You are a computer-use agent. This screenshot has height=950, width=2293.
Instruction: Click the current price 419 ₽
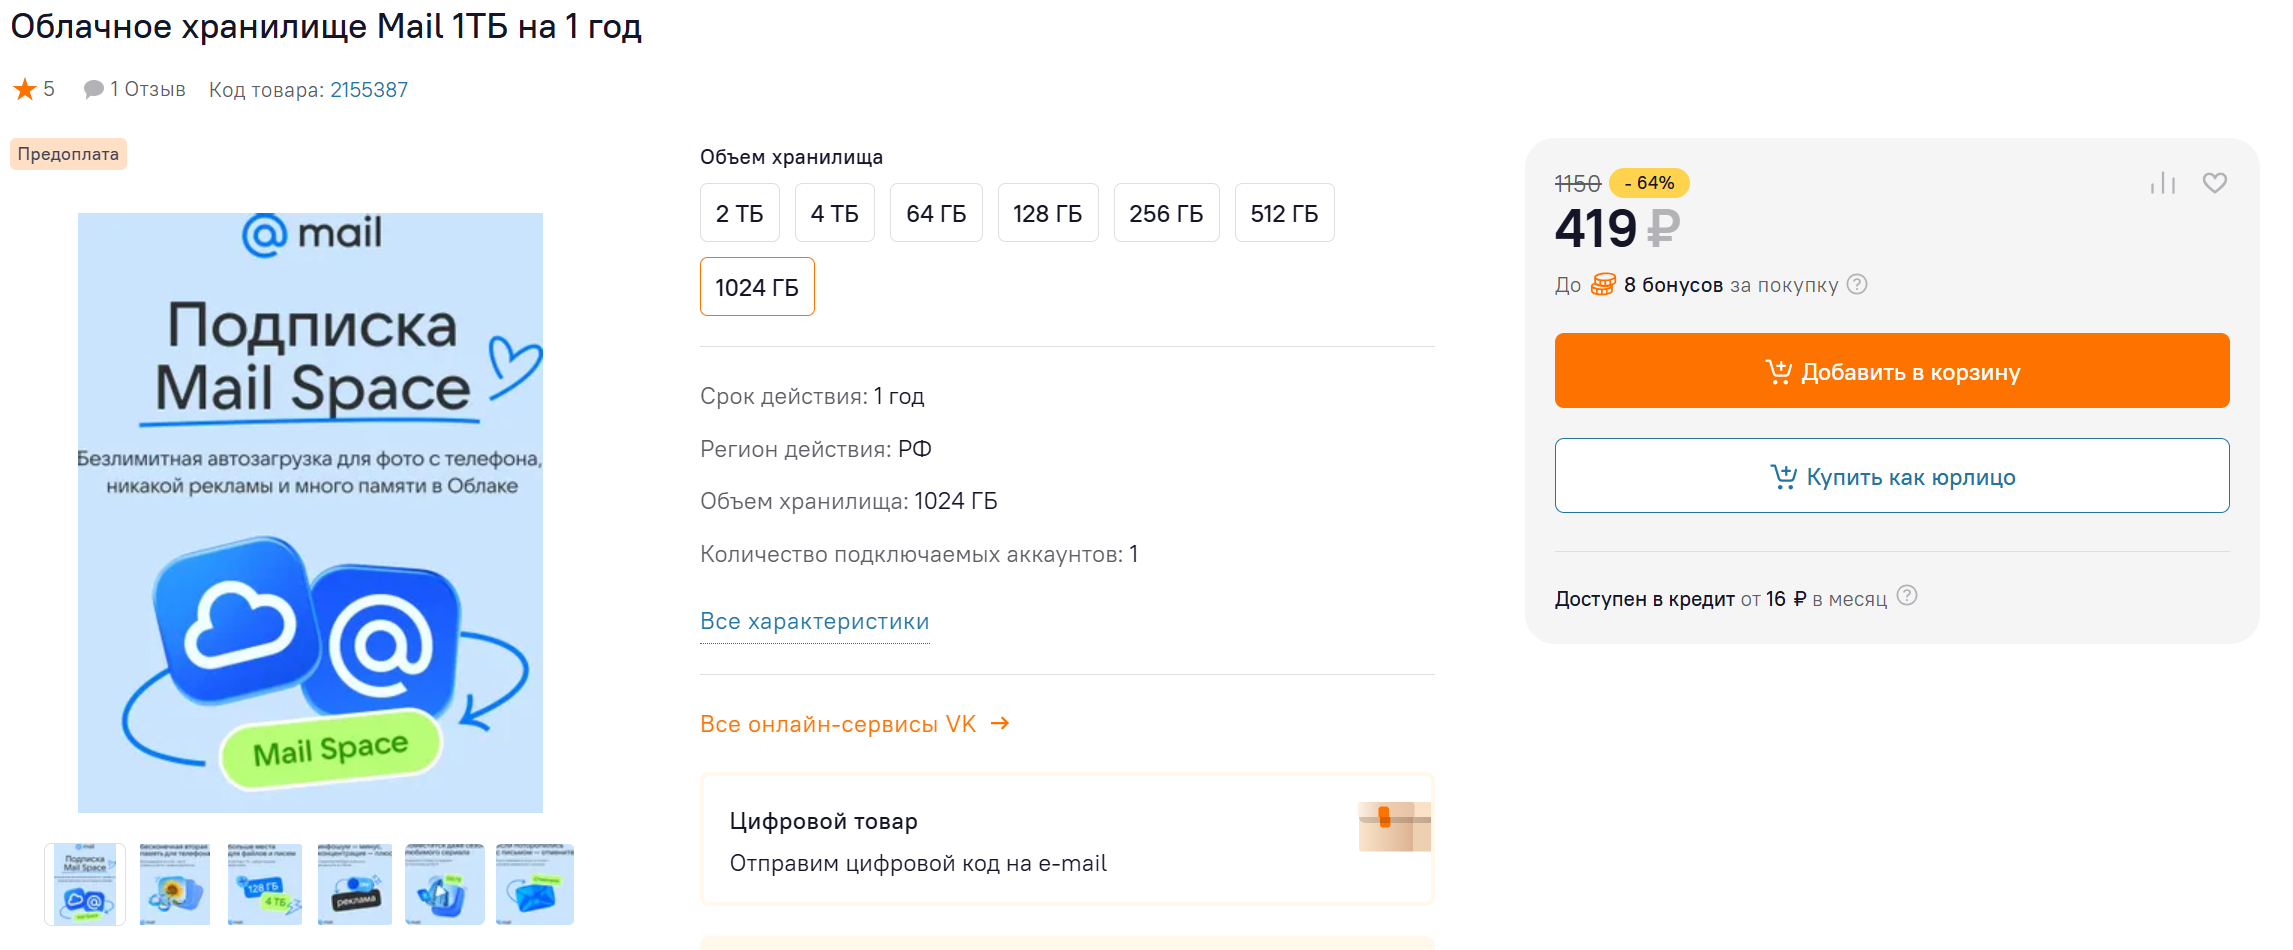tap(1617, 228)
